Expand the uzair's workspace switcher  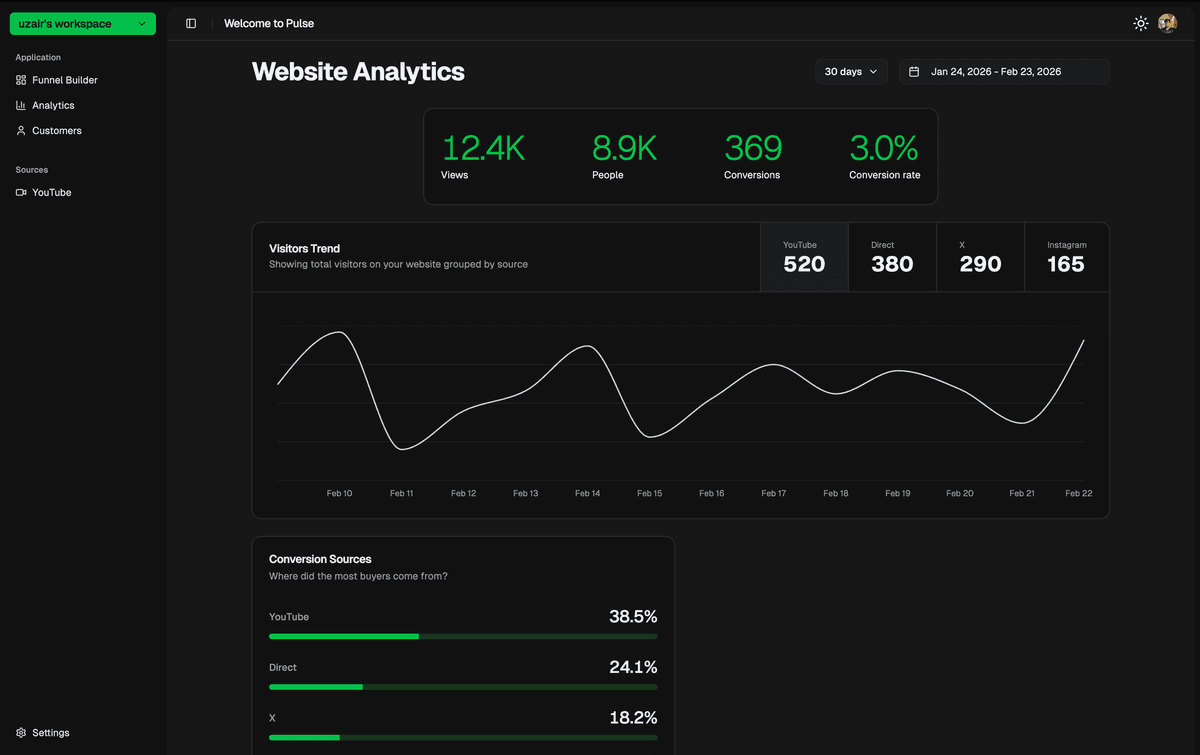[83, 24]
